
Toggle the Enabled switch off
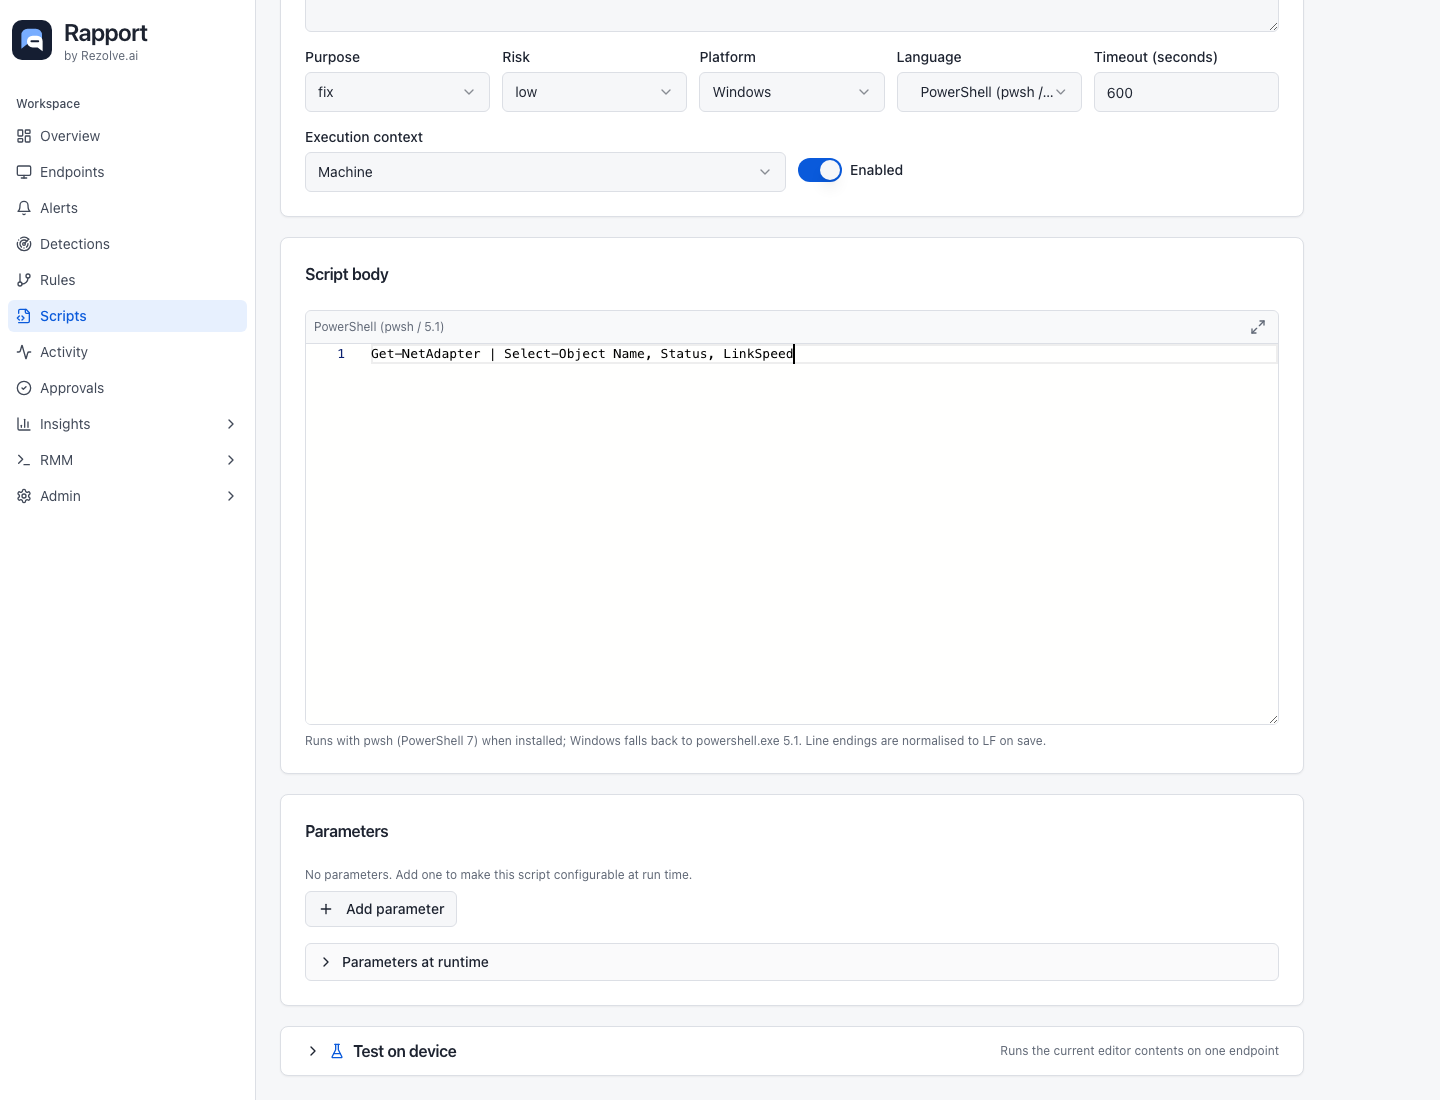(820, 170)
